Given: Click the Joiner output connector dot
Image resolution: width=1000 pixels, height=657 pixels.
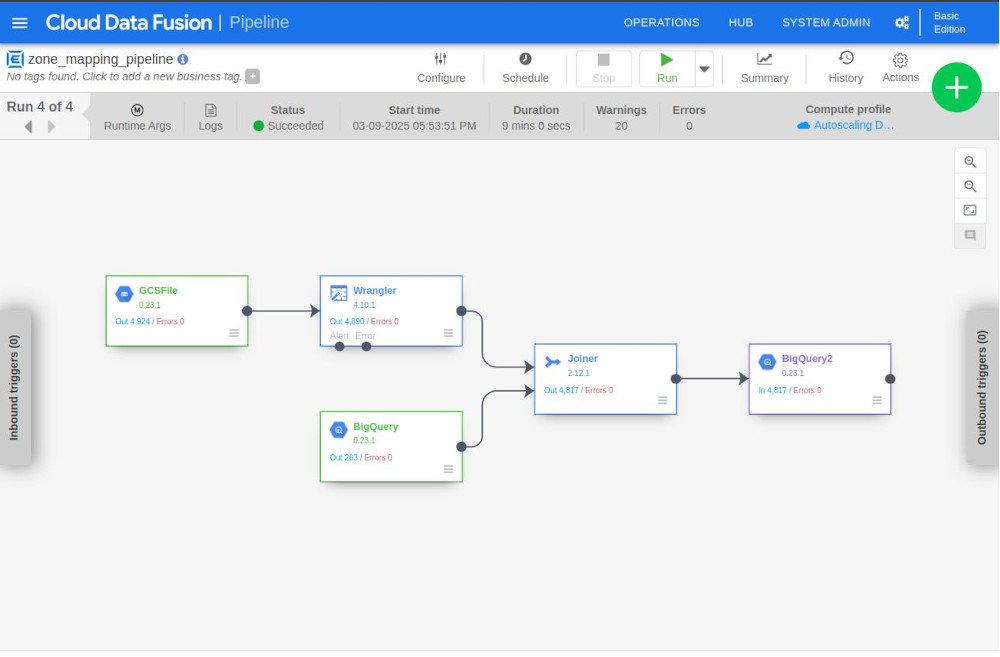Looking at the screenshot, I should [676, 380].
